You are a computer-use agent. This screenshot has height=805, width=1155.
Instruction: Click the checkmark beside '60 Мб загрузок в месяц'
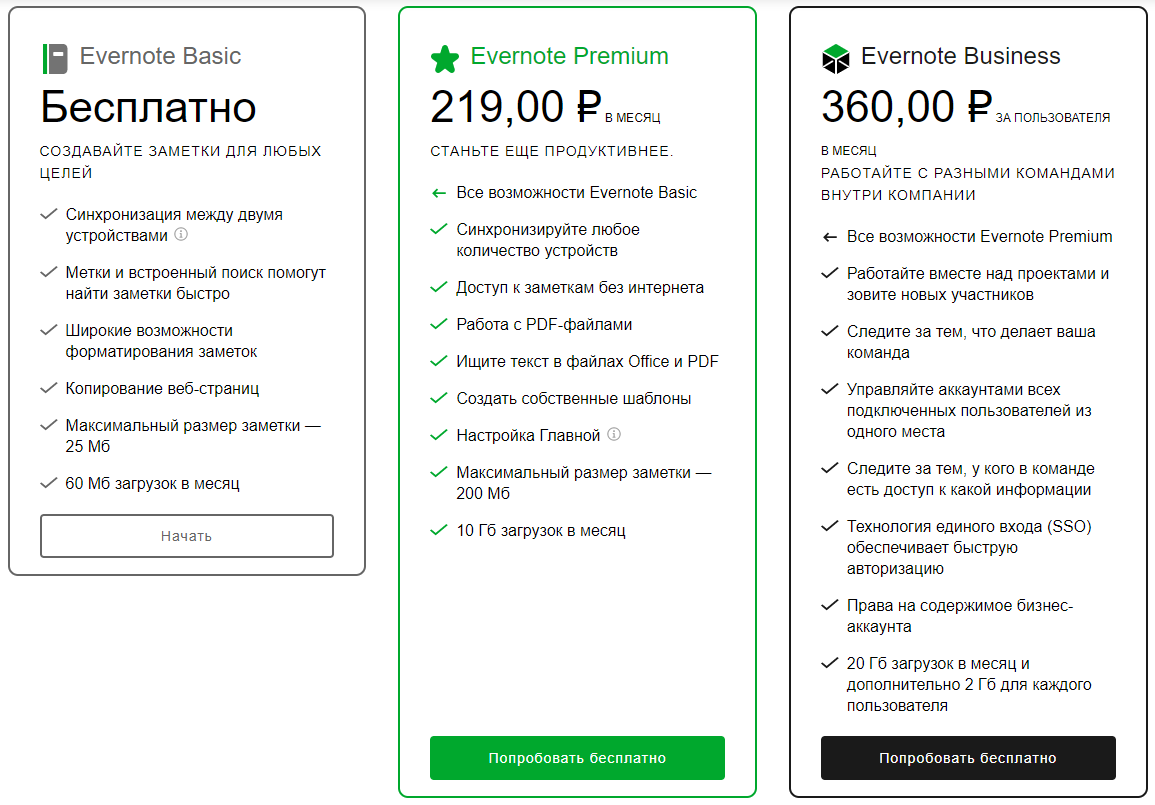[48, 483]
